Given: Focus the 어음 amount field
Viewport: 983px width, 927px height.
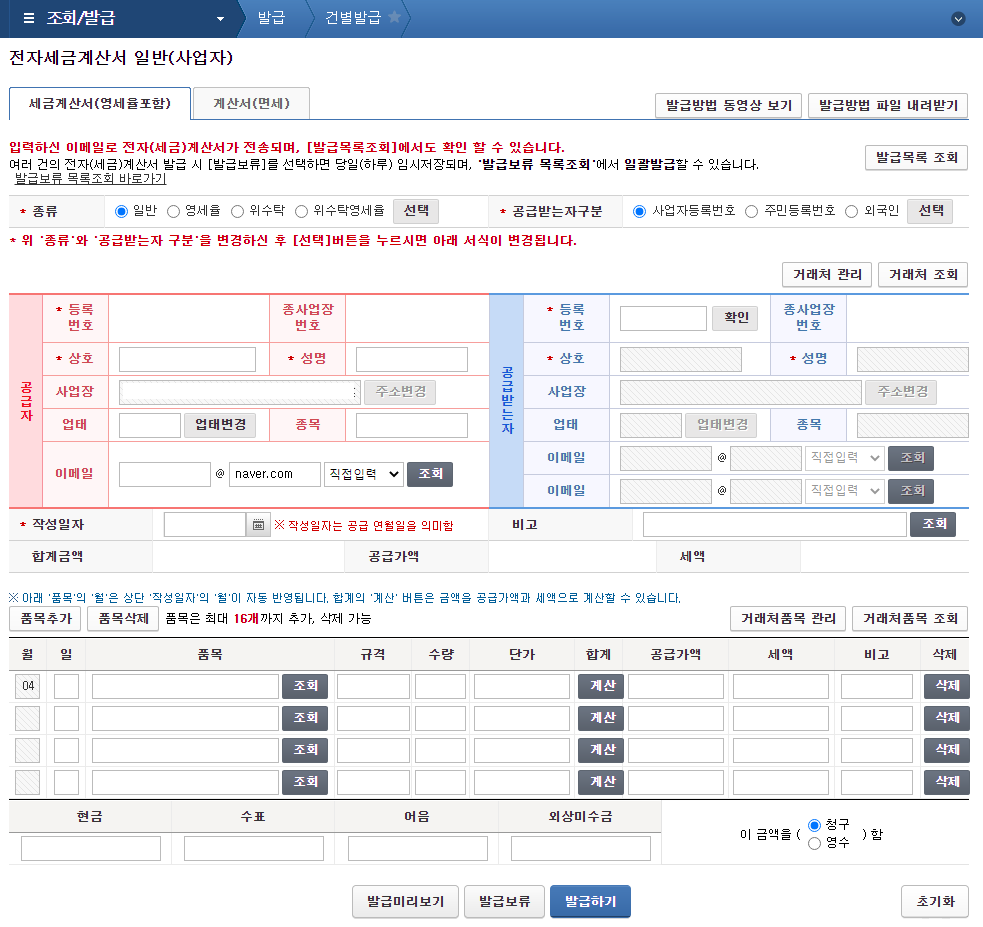Looking at the screenshot, I should point(418,849).
